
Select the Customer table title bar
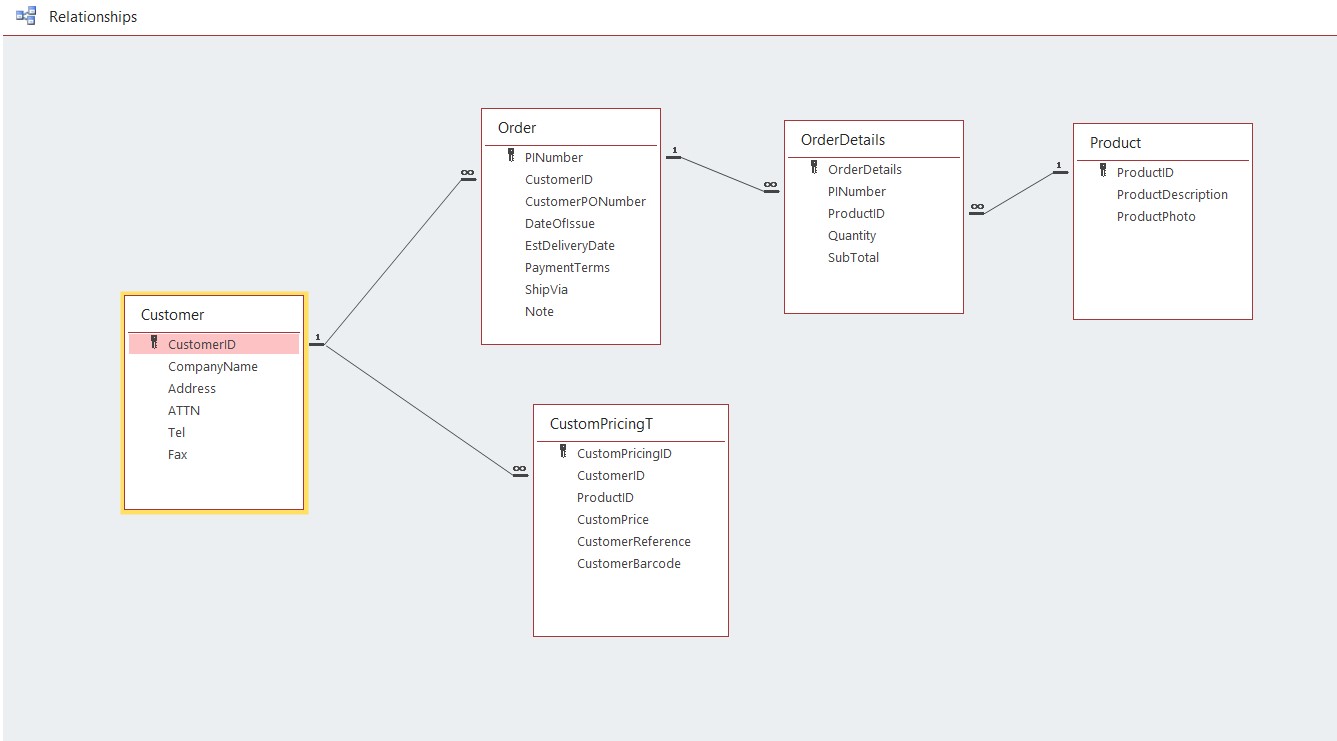214,315
